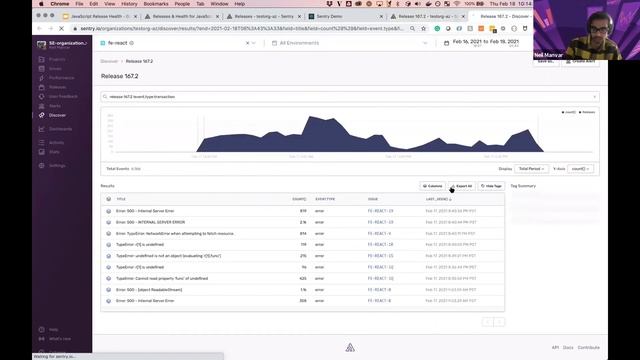Open 'TypeError: undefined is not an object' row title
The image size is (640, 360).
pyautogui.click(x=169, y=256)
